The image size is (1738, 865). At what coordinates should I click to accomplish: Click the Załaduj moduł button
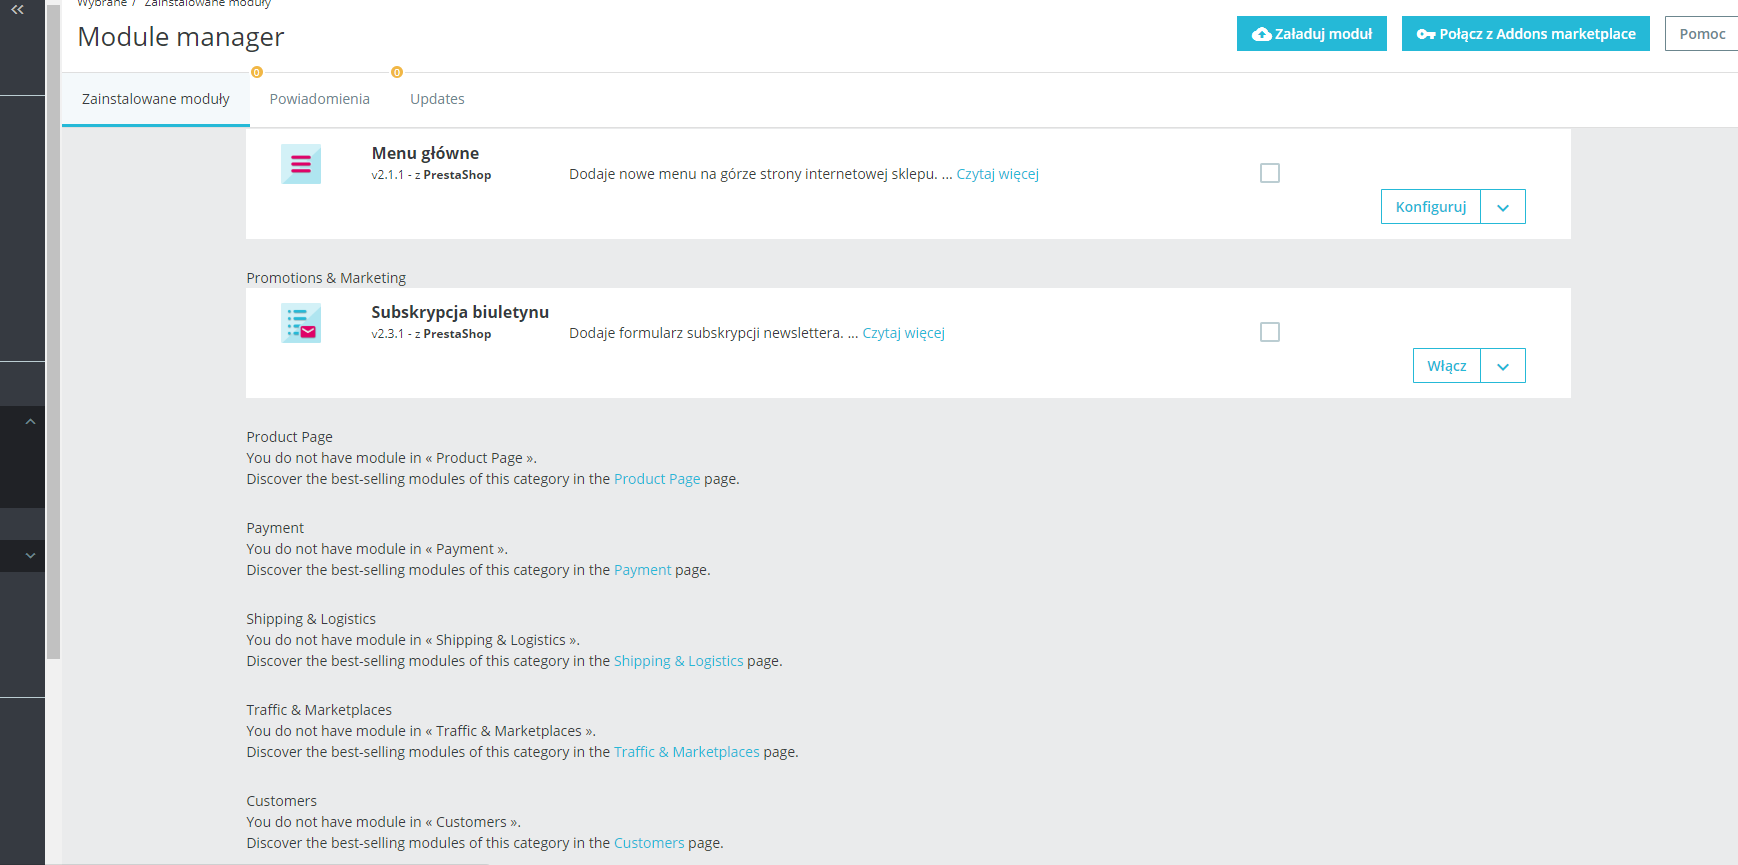pyautogui.click(x=1312, y=34)
